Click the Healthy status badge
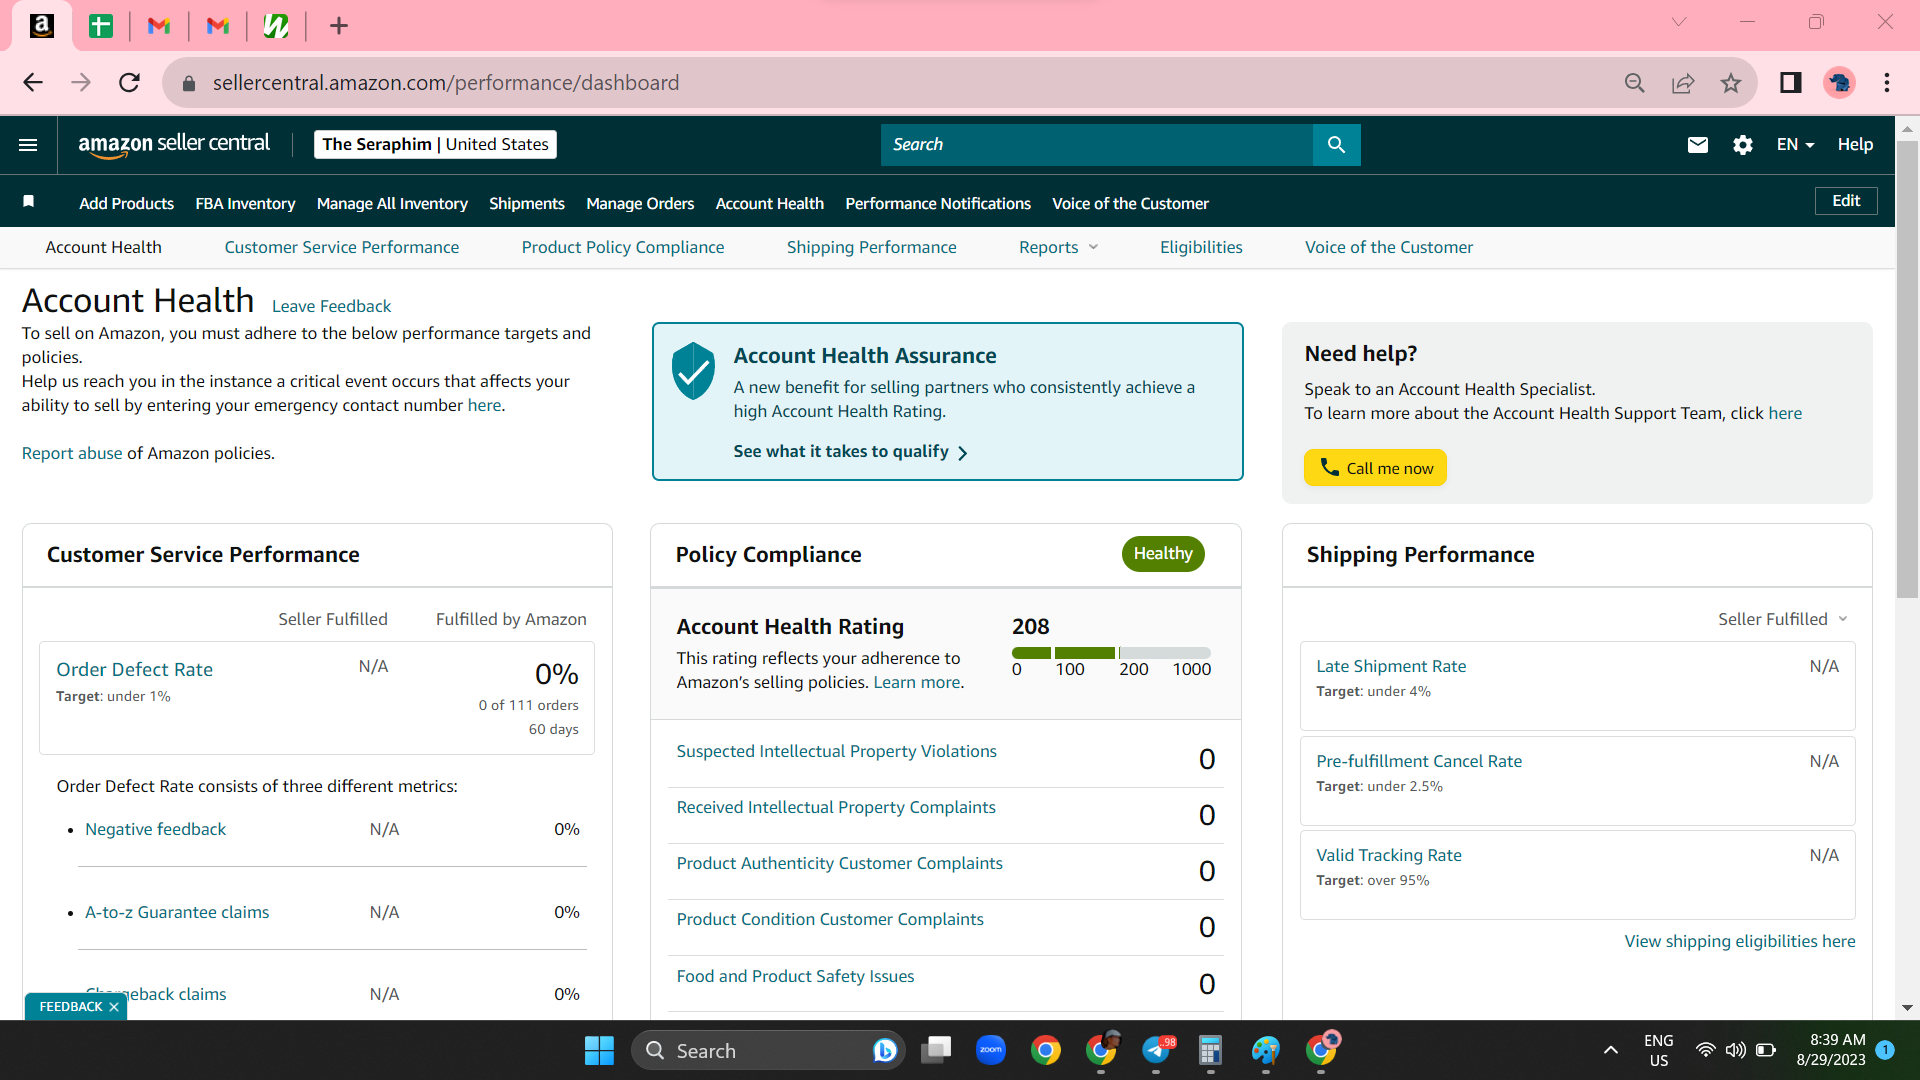The height and width of the screenshot is (1080, 1920). 1163,554
